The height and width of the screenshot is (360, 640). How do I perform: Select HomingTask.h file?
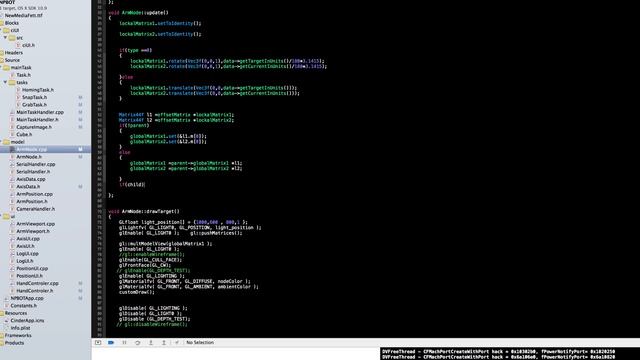(x=38, y=90)
